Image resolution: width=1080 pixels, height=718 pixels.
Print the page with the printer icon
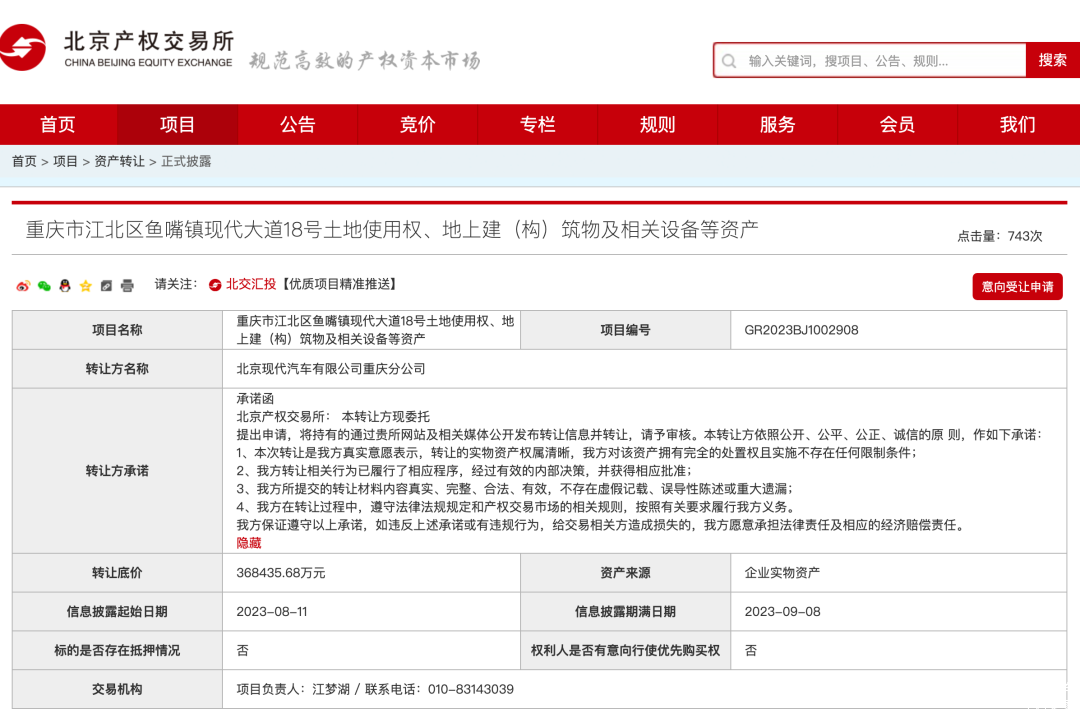pyautogui.click(x=127, y=286)
